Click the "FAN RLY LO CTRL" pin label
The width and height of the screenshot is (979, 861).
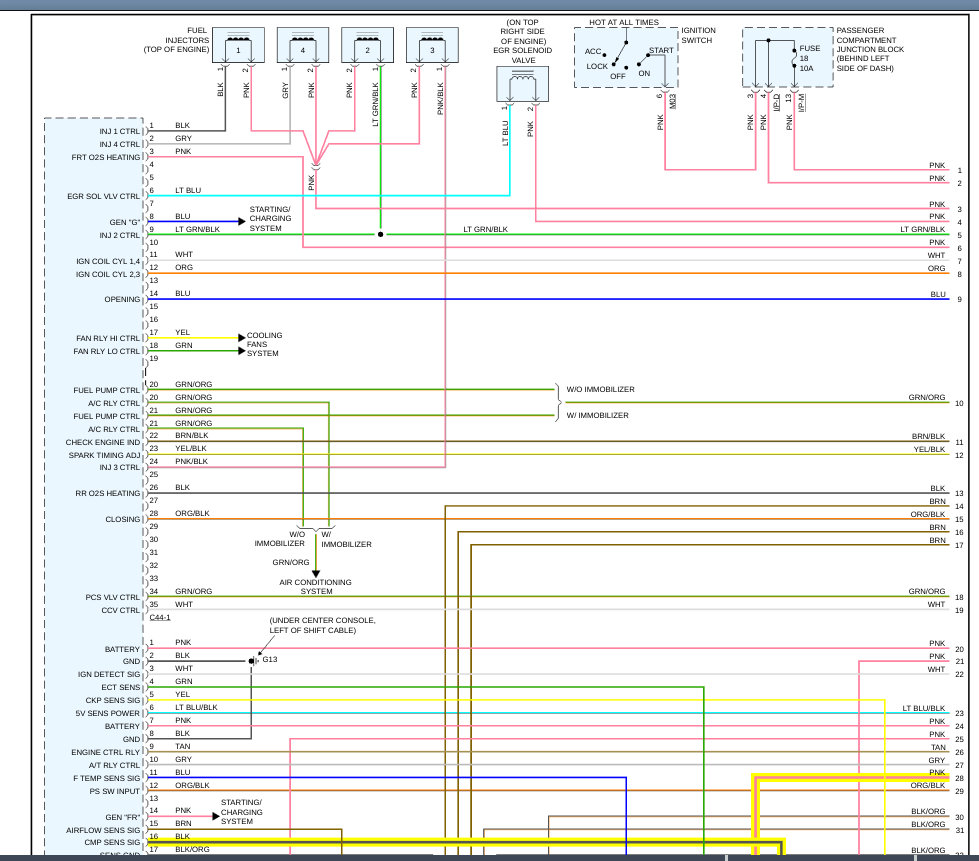point(107,352)
